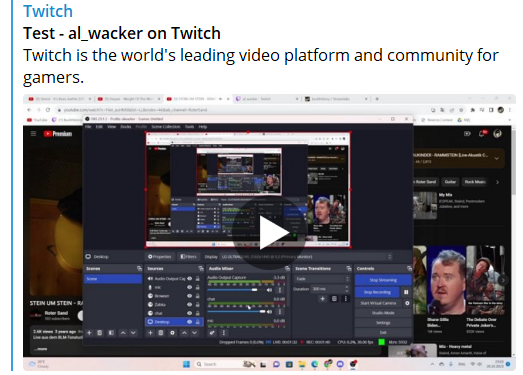Undock the Controls panel via its header icon
This screenshot has height=375, width=523.
(x=410, y=269)
